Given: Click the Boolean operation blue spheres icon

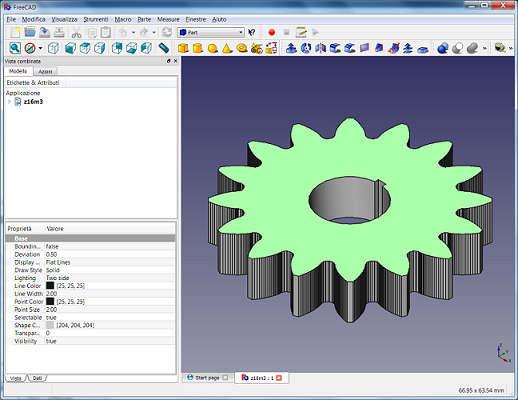Looking at the screenshot, I should pos(443,48).
